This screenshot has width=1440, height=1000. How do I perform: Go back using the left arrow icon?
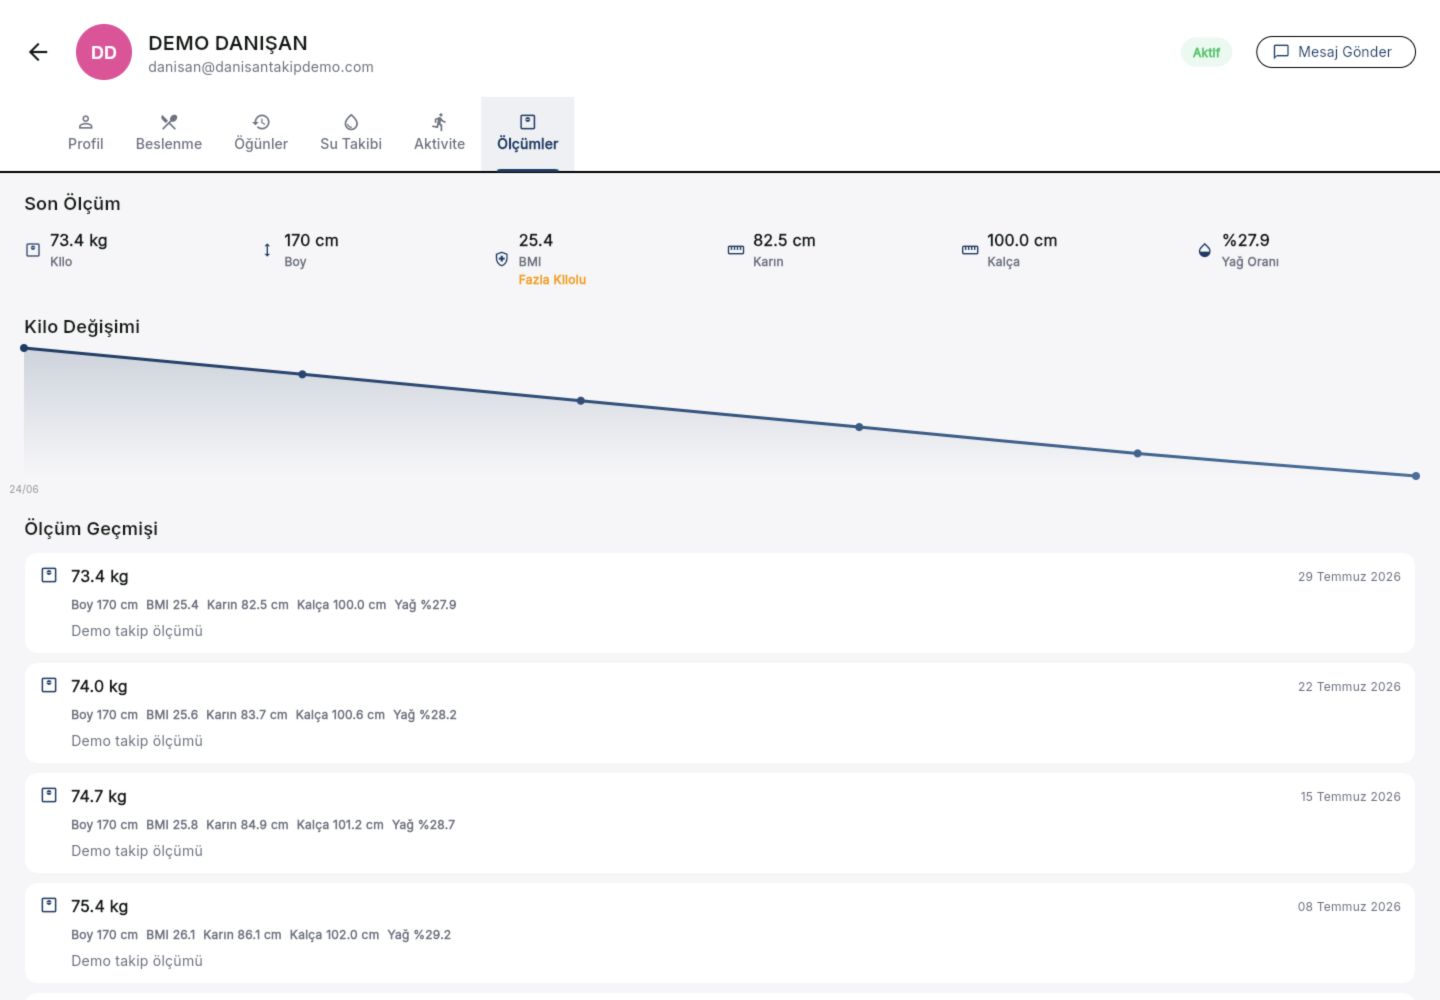(x=38, y=52)
